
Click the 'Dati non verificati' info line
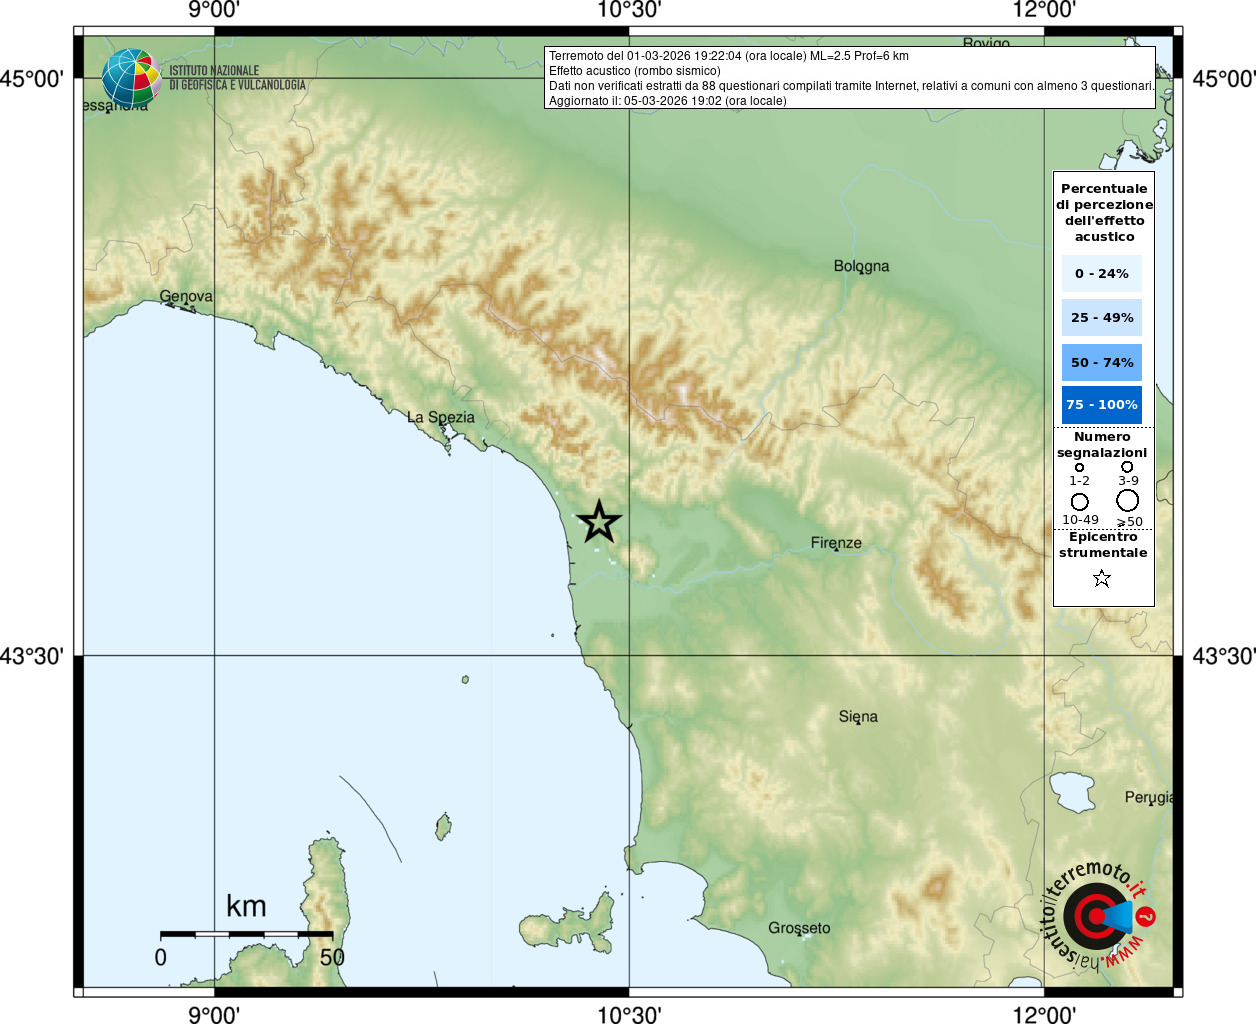click(851, 86)
